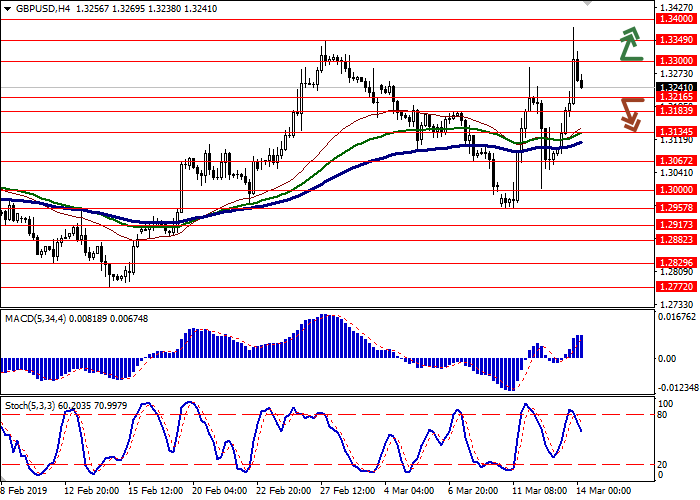Click the 1.34000 resistance level label
The width and height of the screenshot is (700, 500).
coord(676,19)
